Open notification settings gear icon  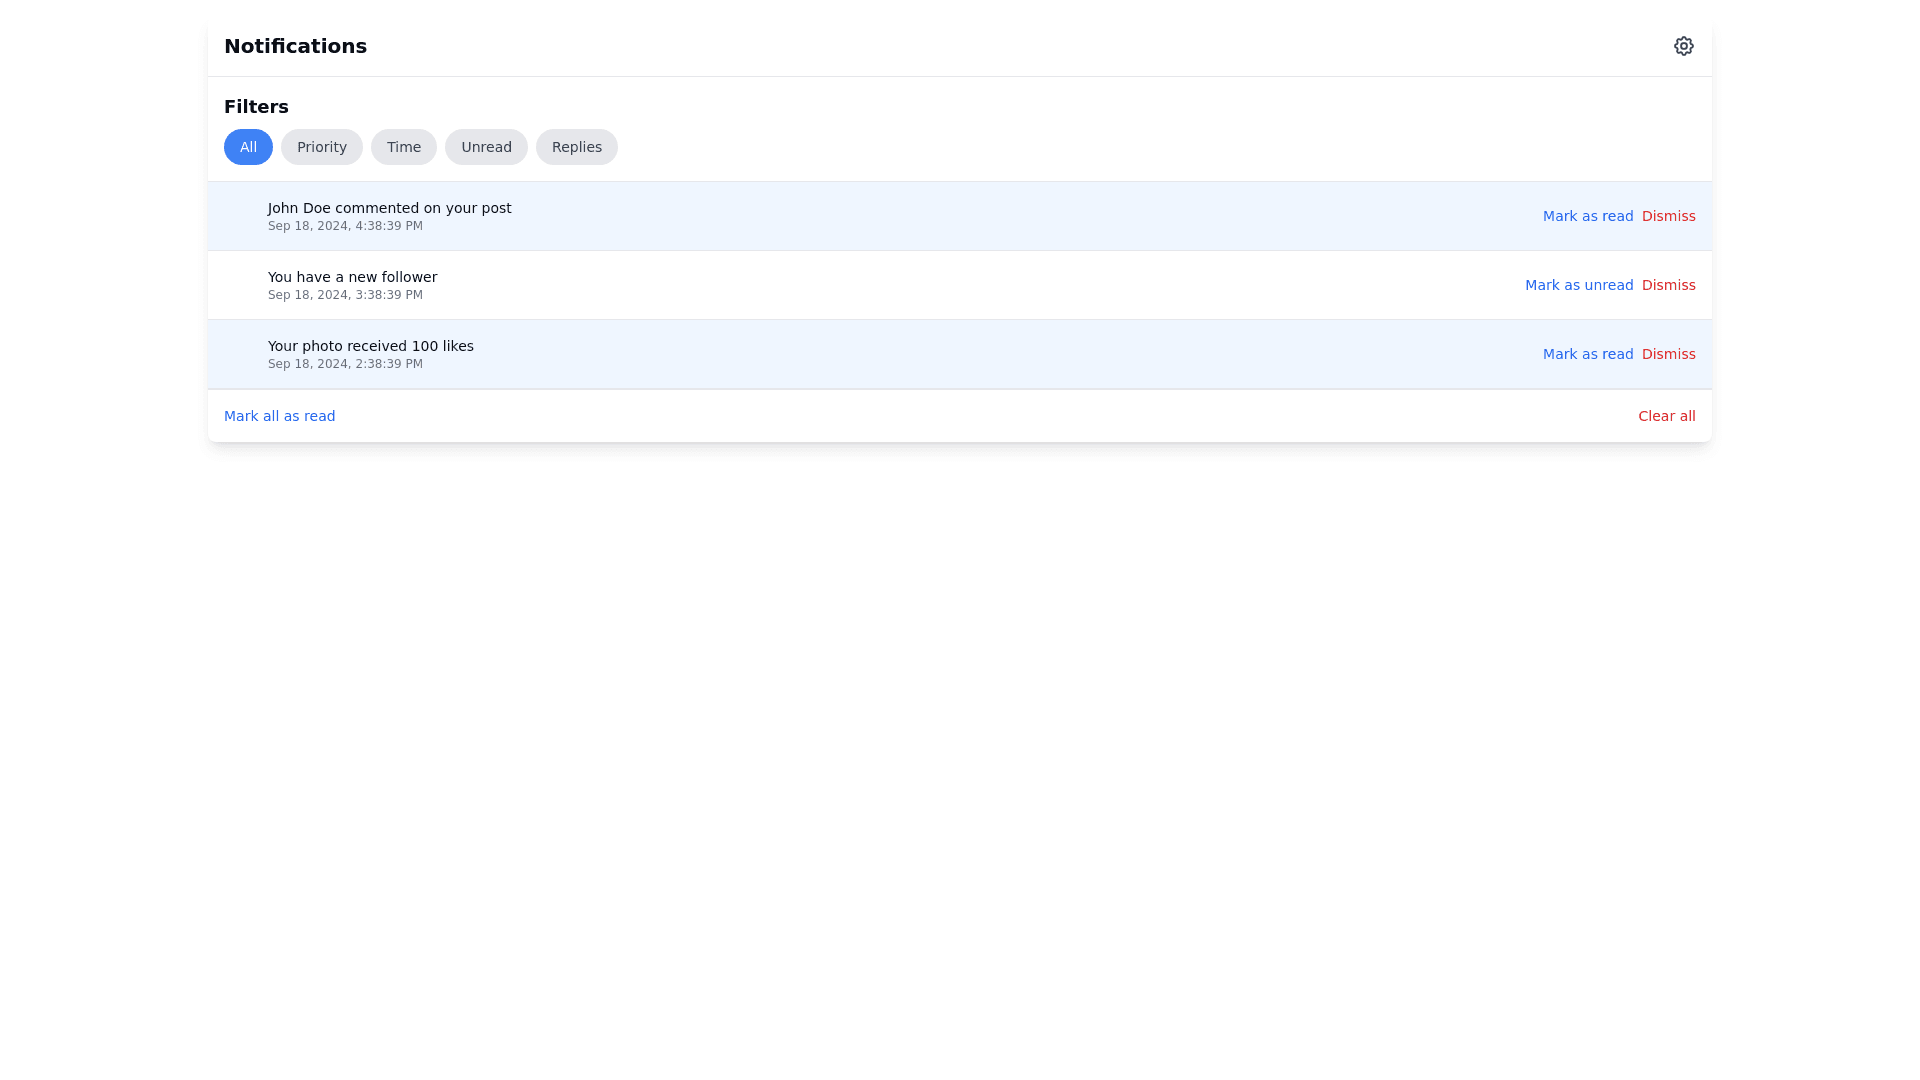tap(1683, 46)
